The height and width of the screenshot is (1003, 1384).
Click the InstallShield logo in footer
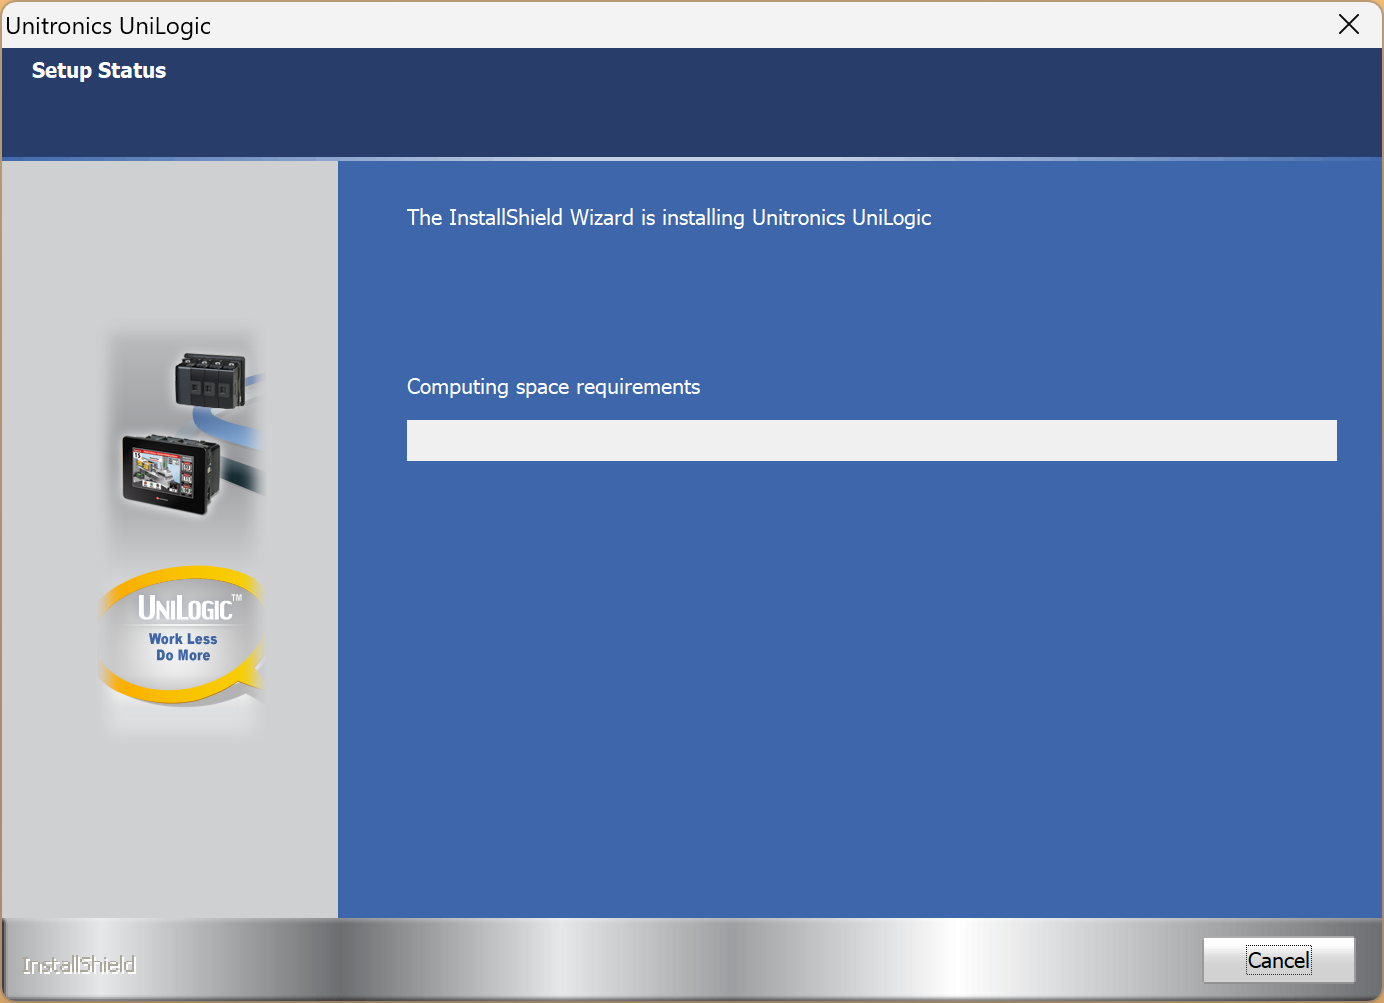tap(80, 965)
